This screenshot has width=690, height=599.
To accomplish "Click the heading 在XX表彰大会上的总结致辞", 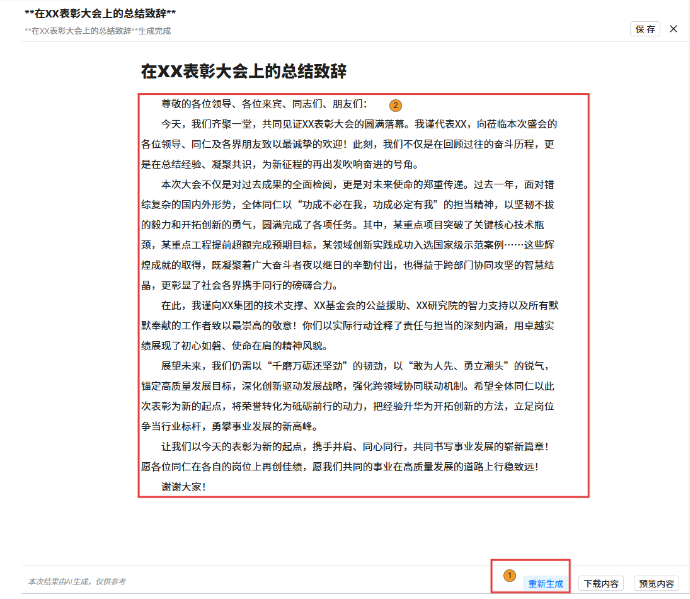I will pyautogui.click(x=244, y=72).
